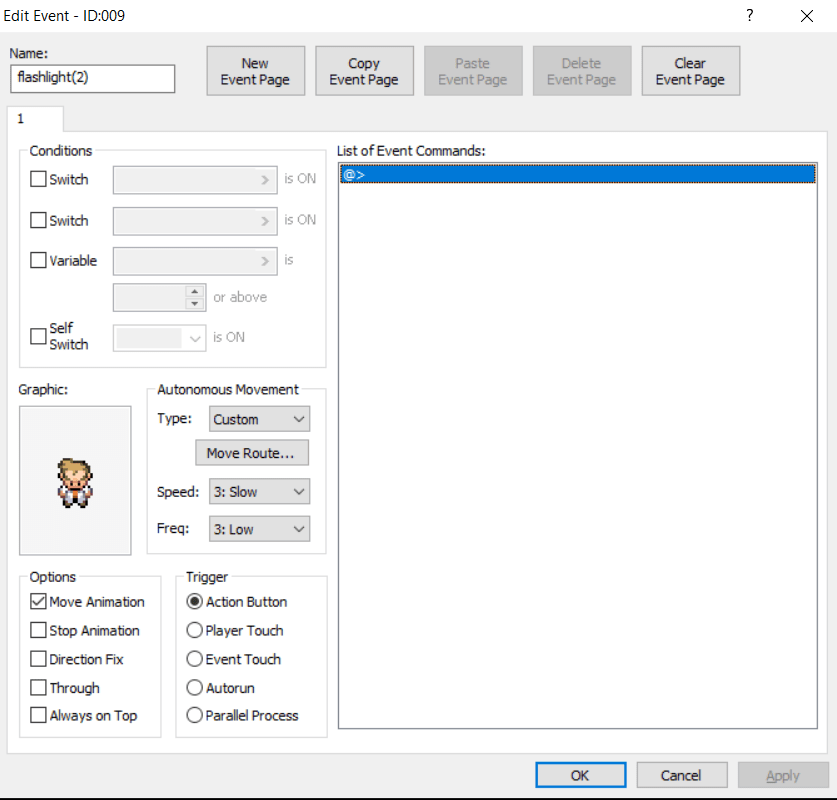Open the Move Route editor
This screenshot has width=837, height=800.
[251, 453]
